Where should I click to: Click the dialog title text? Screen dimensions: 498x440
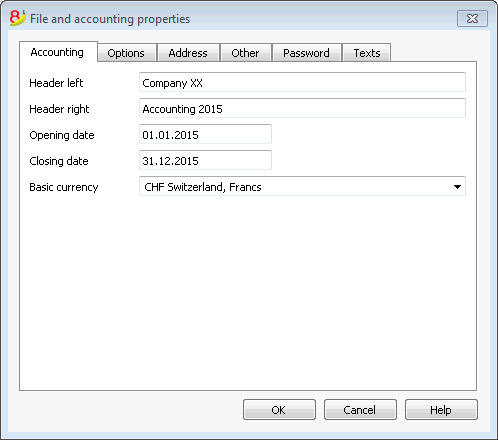tap(110, 19)
